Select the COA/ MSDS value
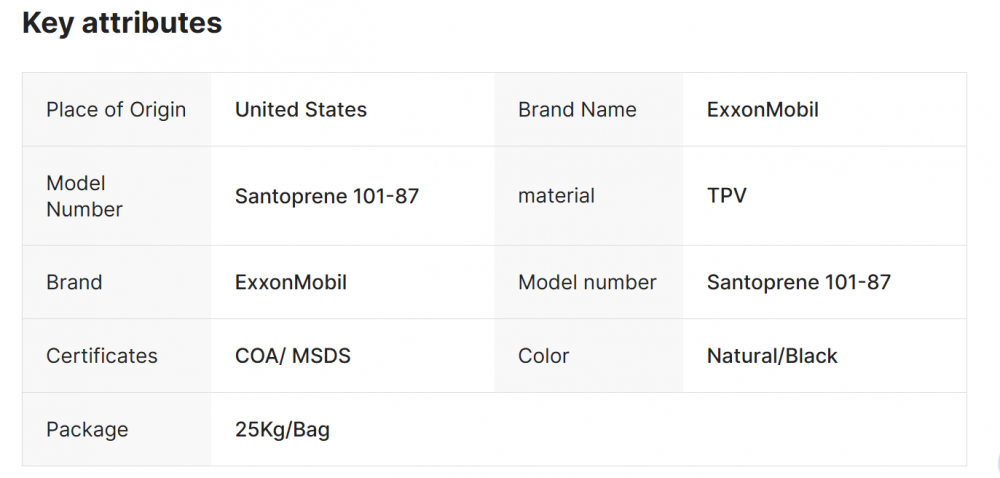Screen dimensions: 1000x478 pyautogui.click(x=293, y=356)
